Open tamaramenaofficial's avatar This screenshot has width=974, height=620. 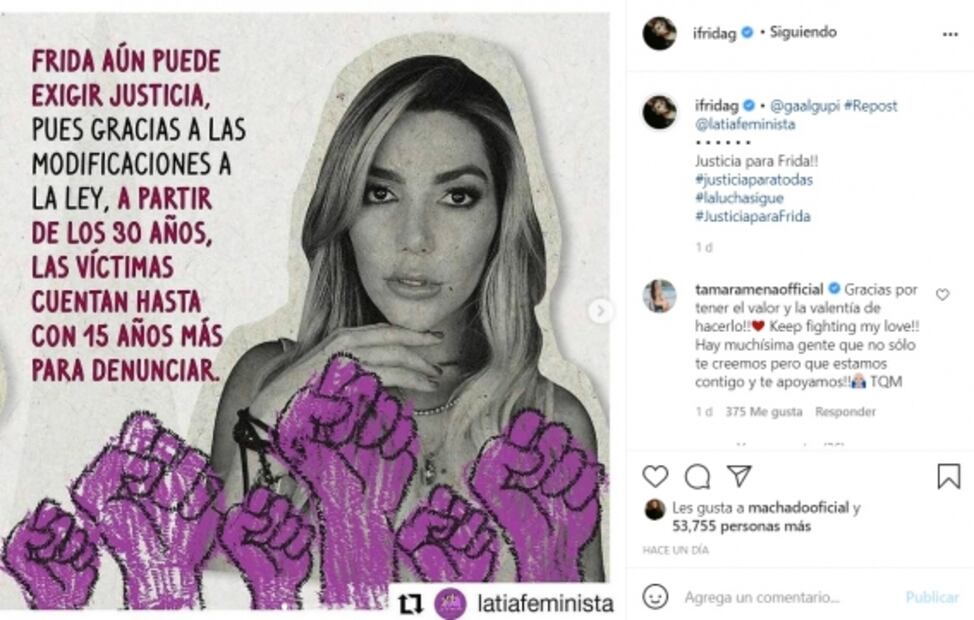[660, 296]
